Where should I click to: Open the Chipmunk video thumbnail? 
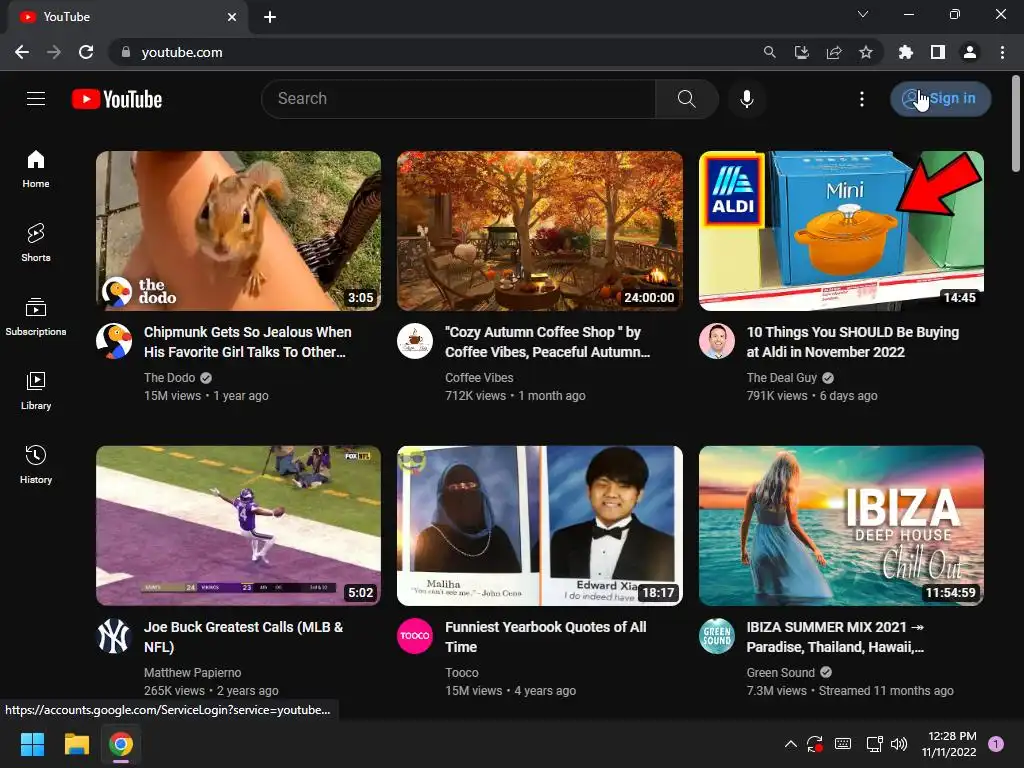pyautogui.click(x=238, y=231)
